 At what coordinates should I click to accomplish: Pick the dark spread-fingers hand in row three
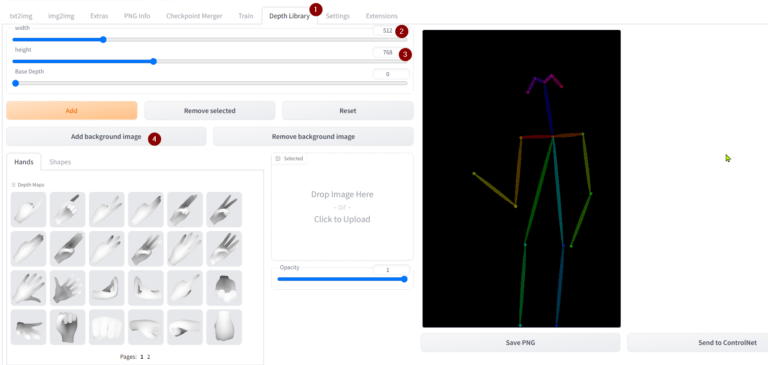[x=68, y=288]
